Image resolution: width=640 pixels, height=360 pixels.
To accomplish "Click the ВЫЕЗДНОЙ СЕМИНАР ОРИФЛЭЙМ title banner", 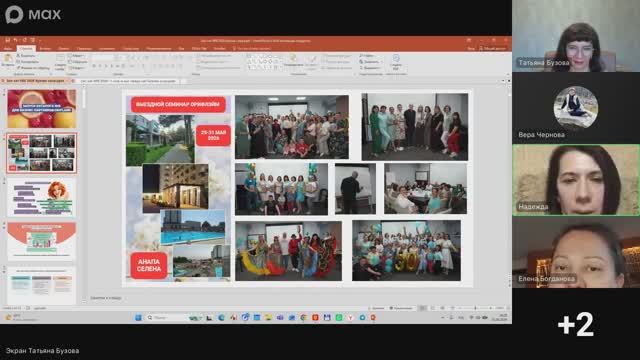I will point(178,104).
